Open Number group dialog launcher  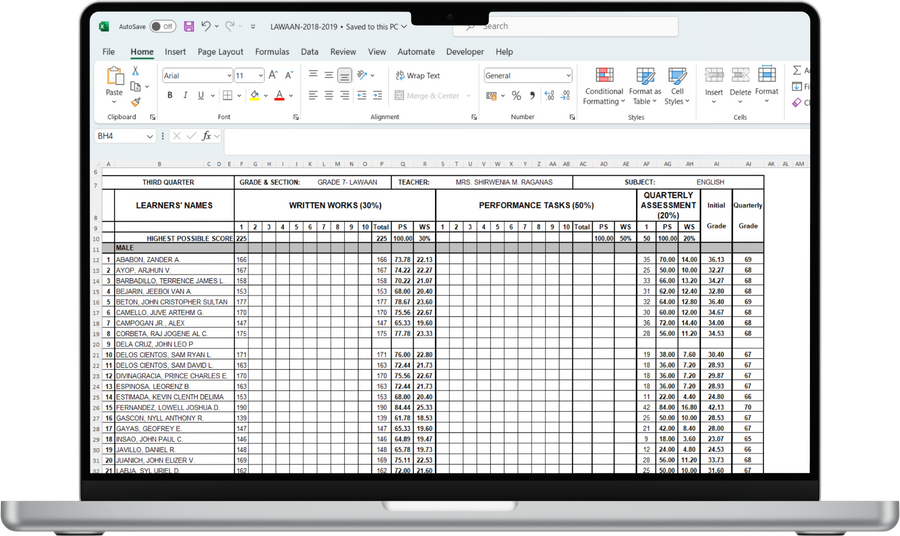[x=572, y=117]
